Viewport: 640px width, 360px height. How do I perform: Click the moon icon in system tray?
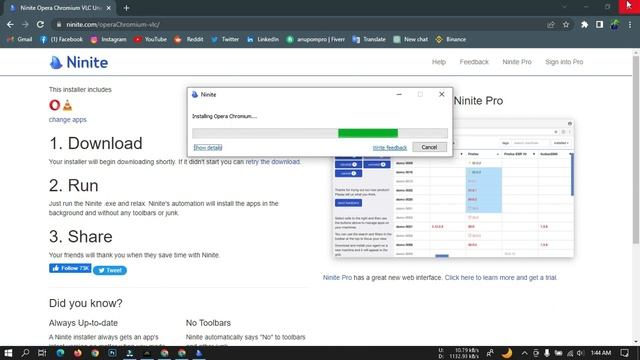(507, 353)
